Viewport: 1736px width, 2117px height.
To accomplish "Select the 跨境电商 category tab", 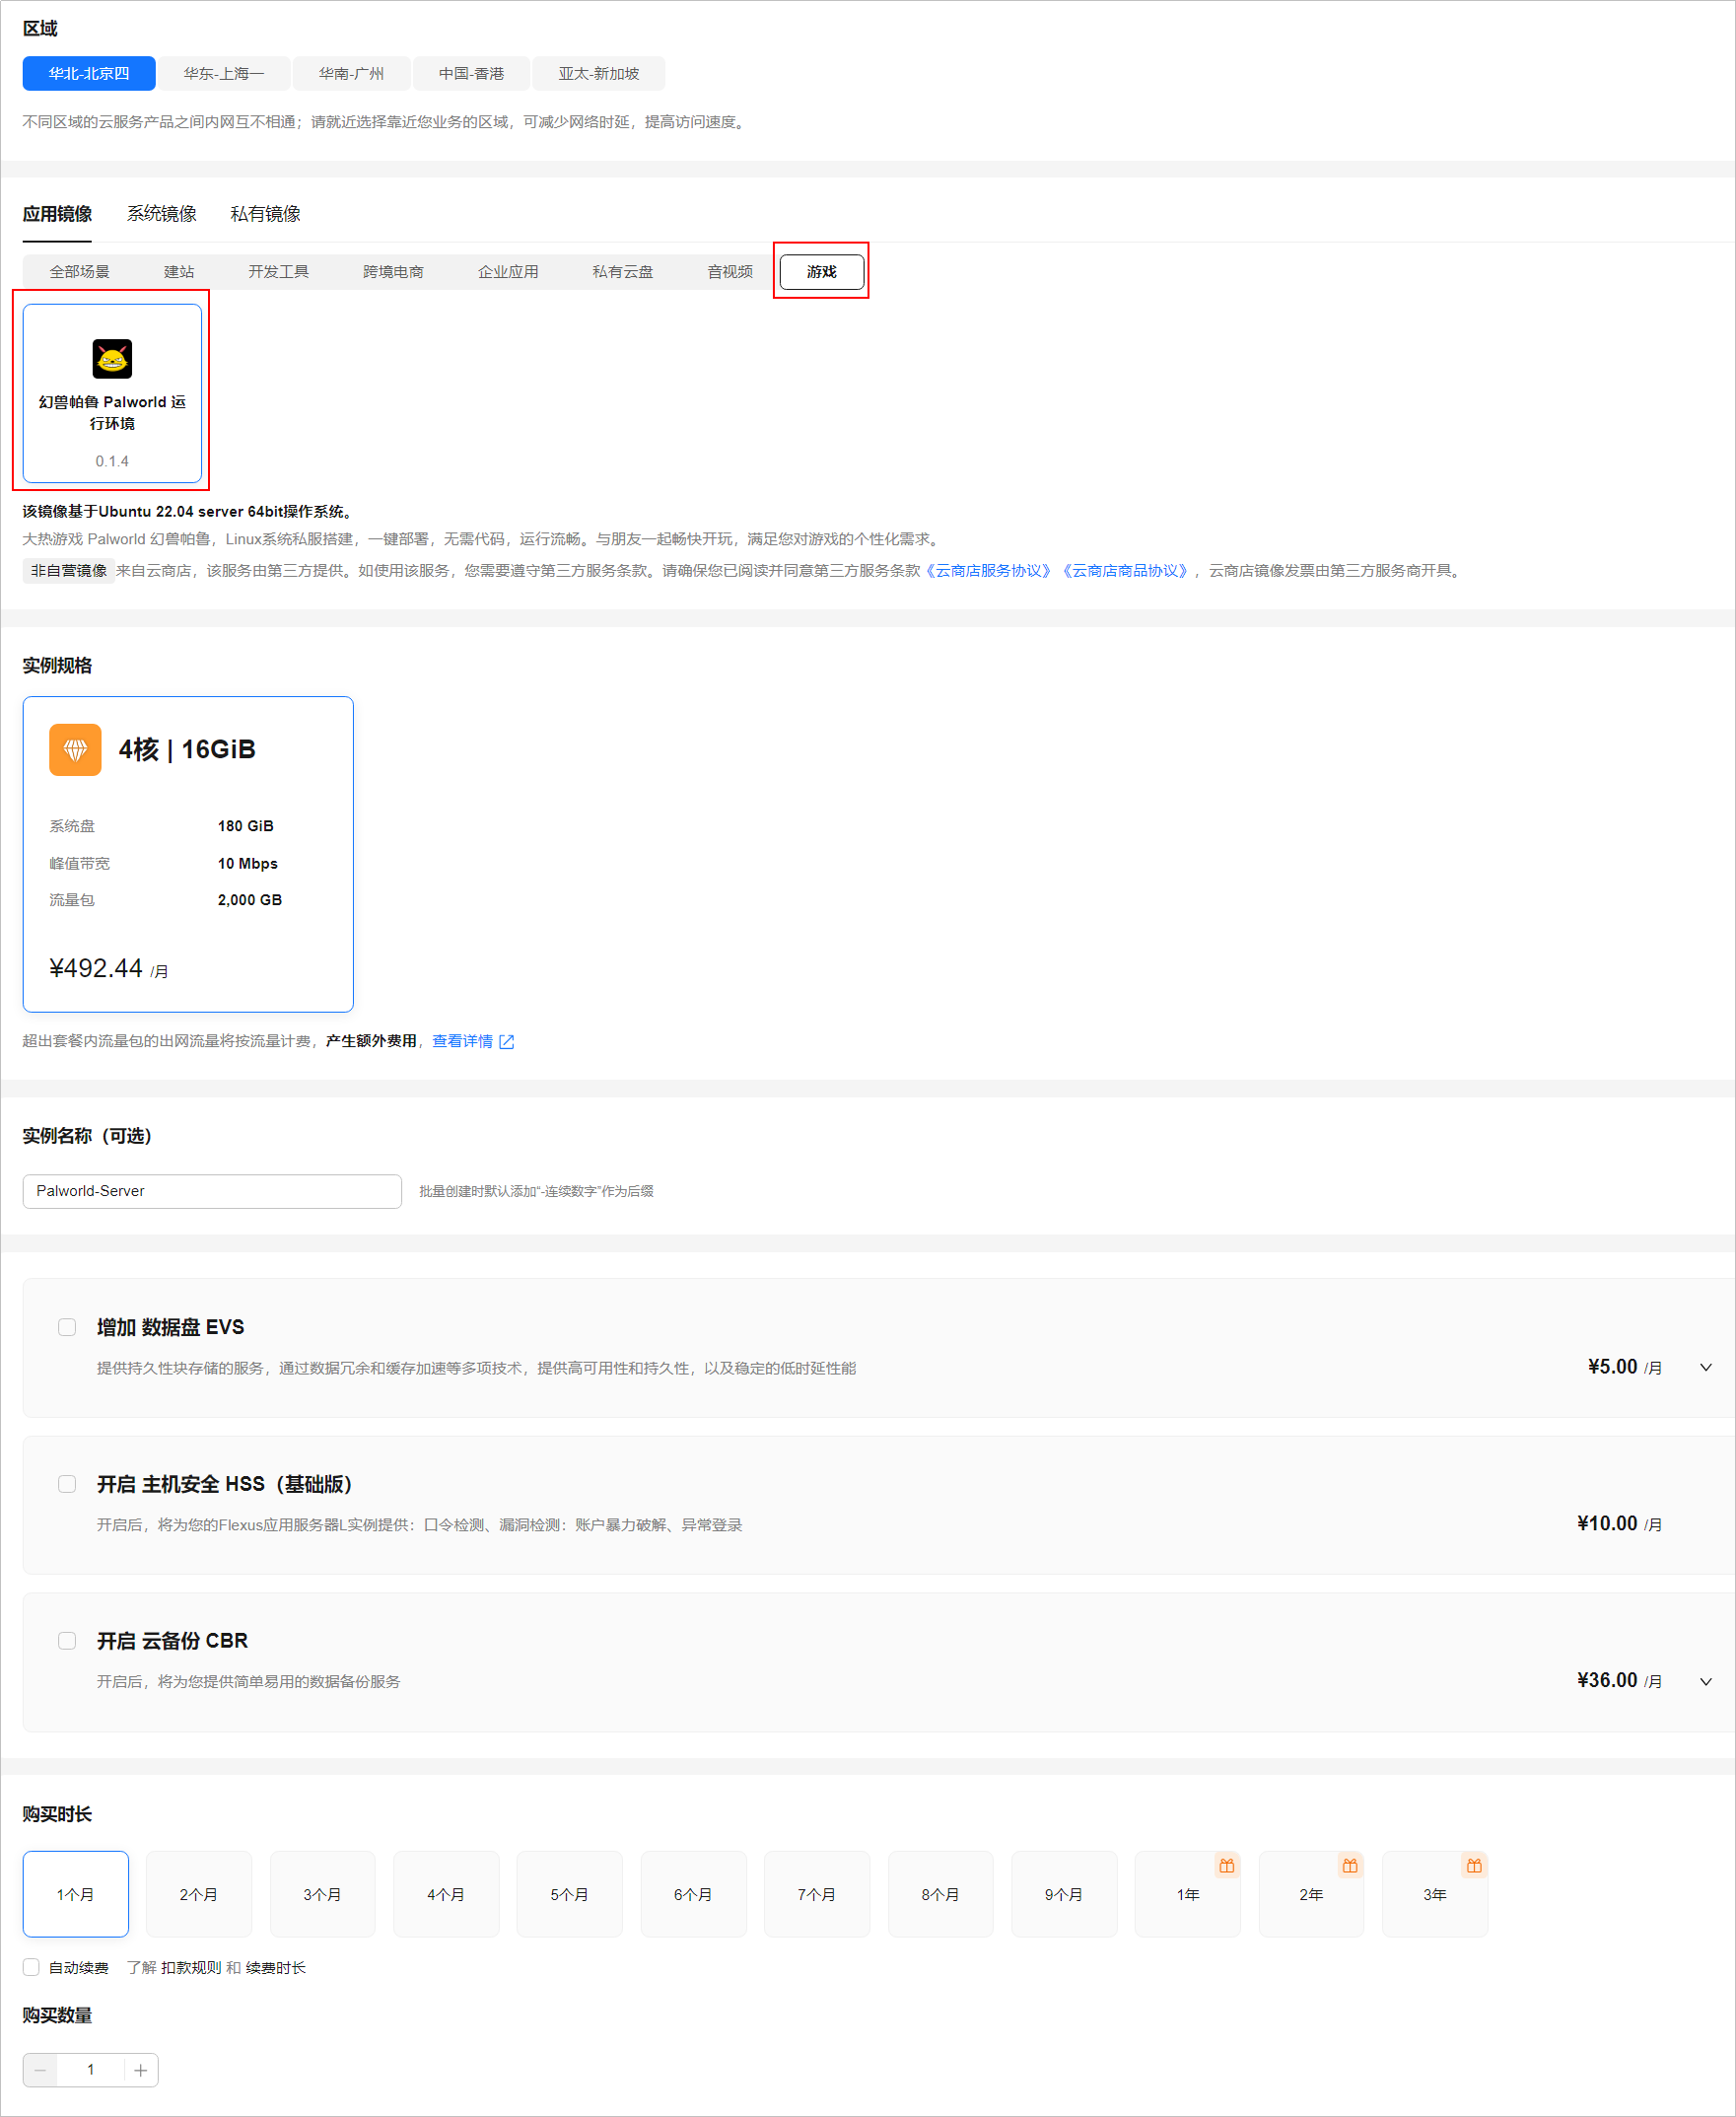I will [393, 272].
